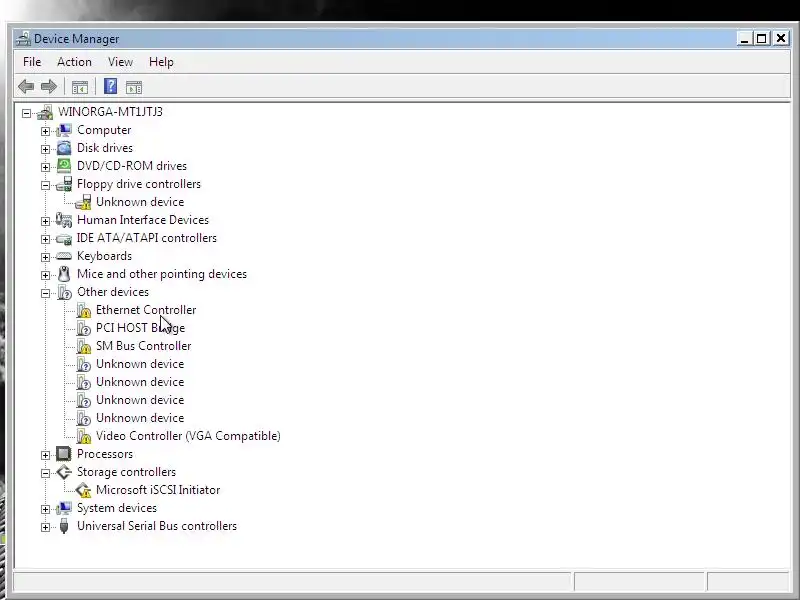Screen dimensions: 800x600
Task: Expand the Human Interface Devices category
Action: [x=45, y=221]
